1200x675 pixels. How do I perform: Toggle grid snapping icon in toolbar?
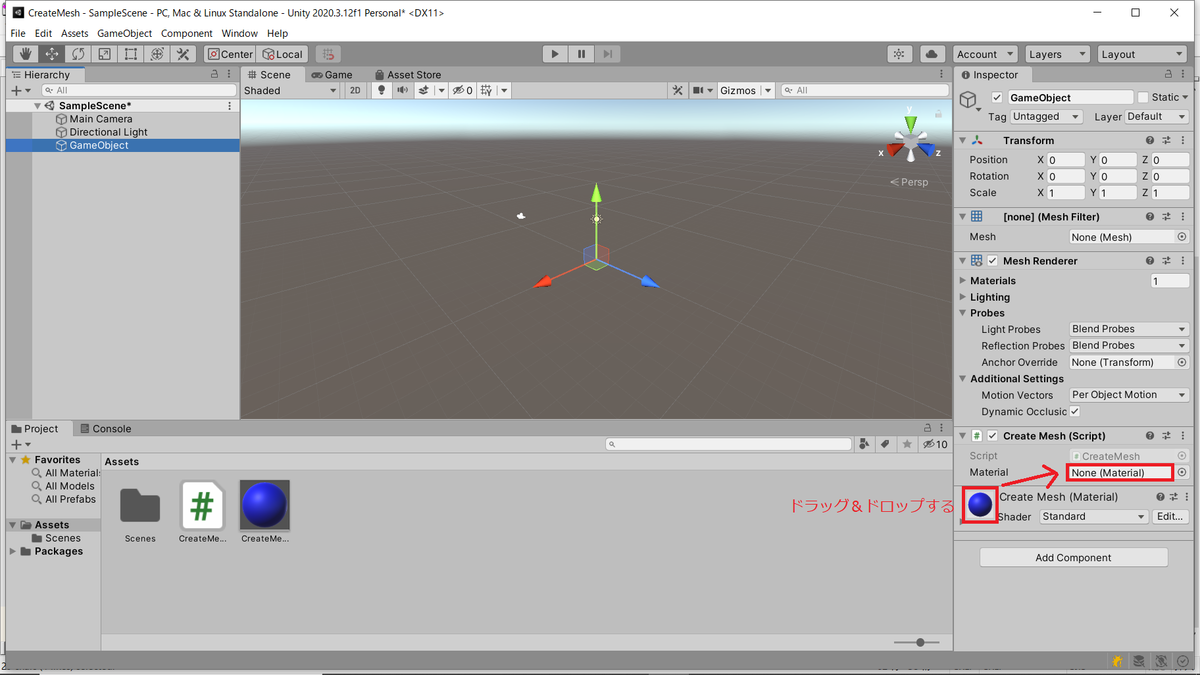(x=328, y=54)
